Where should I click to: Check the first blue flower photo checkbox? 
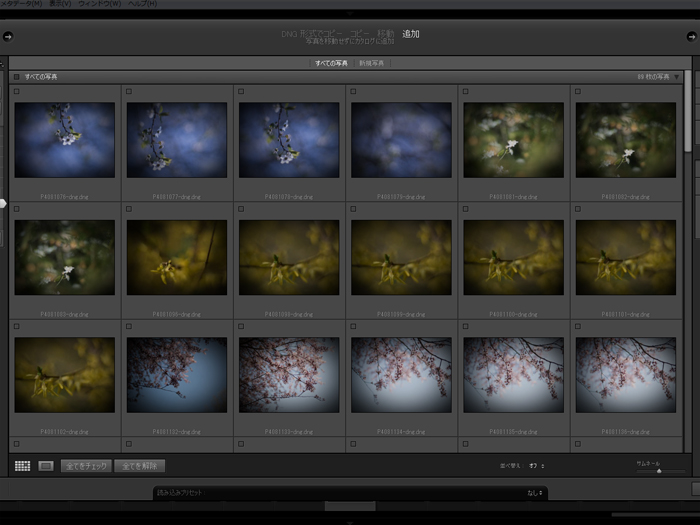17,92
